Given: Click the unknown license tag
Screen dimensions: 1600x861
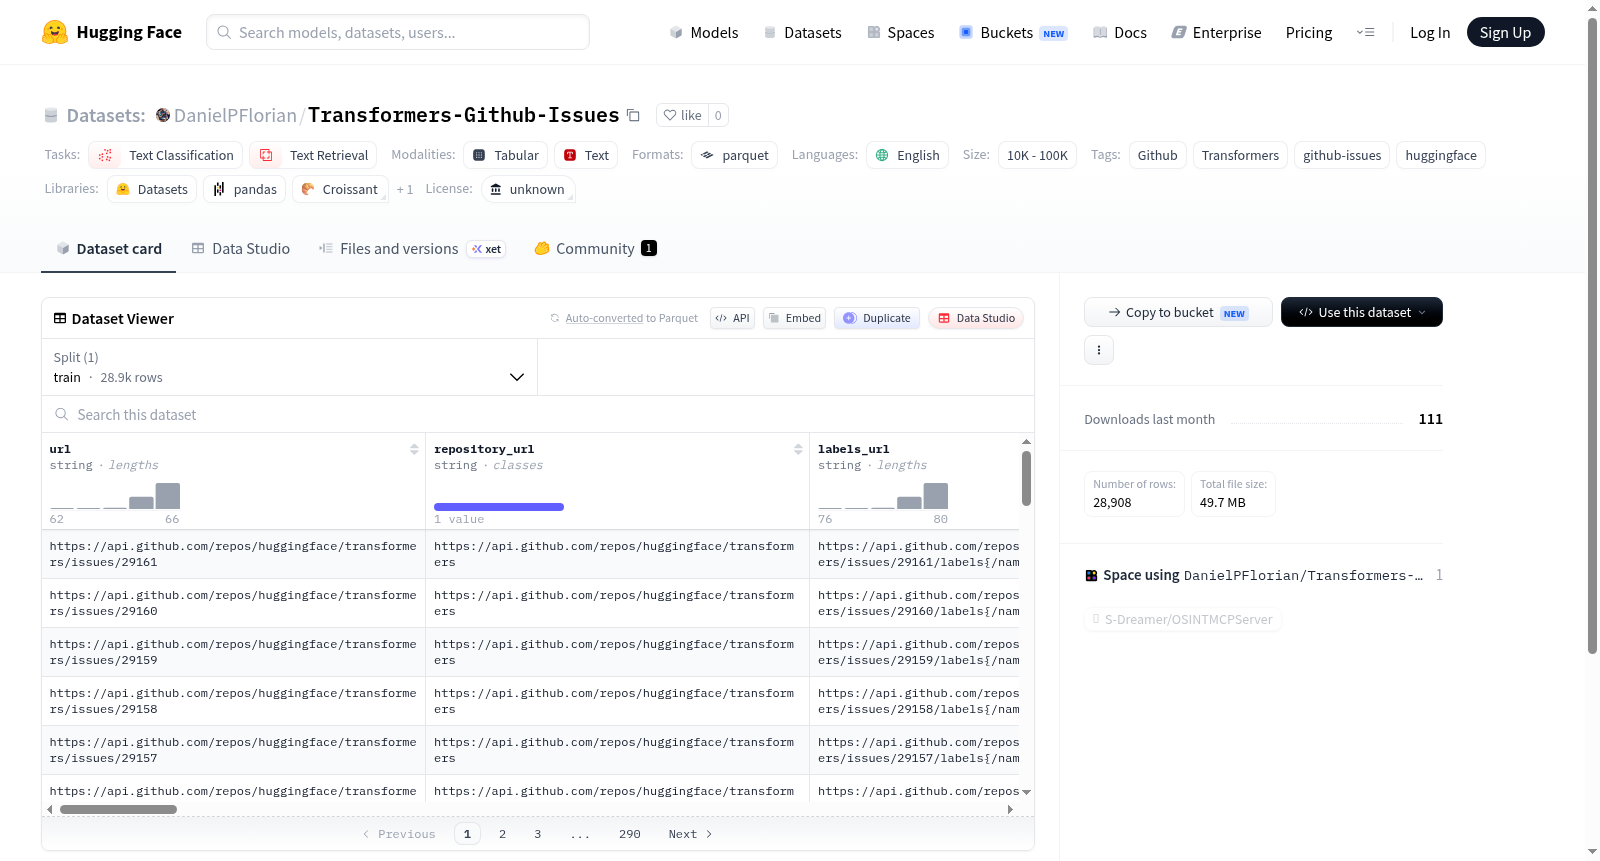Looking at the screenshot, I should 528,189.
